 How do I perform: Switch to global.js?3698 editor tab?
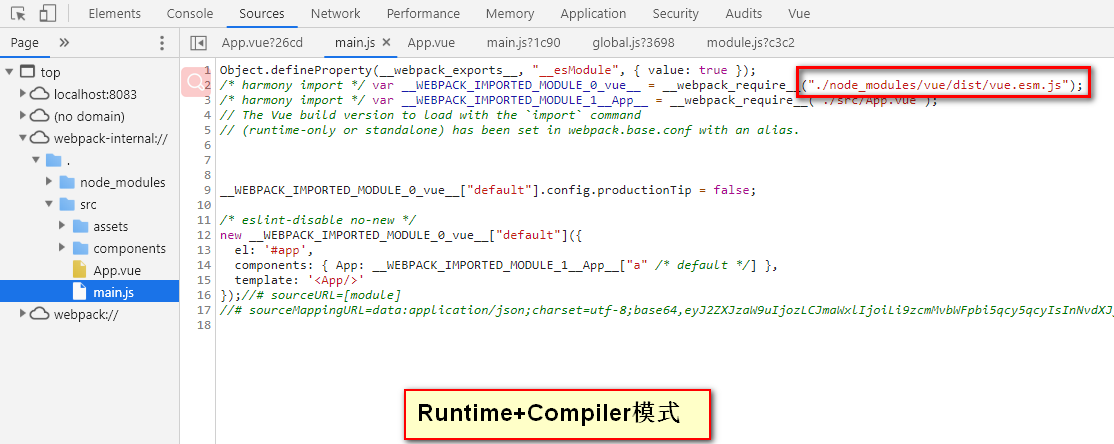point(633,43)
